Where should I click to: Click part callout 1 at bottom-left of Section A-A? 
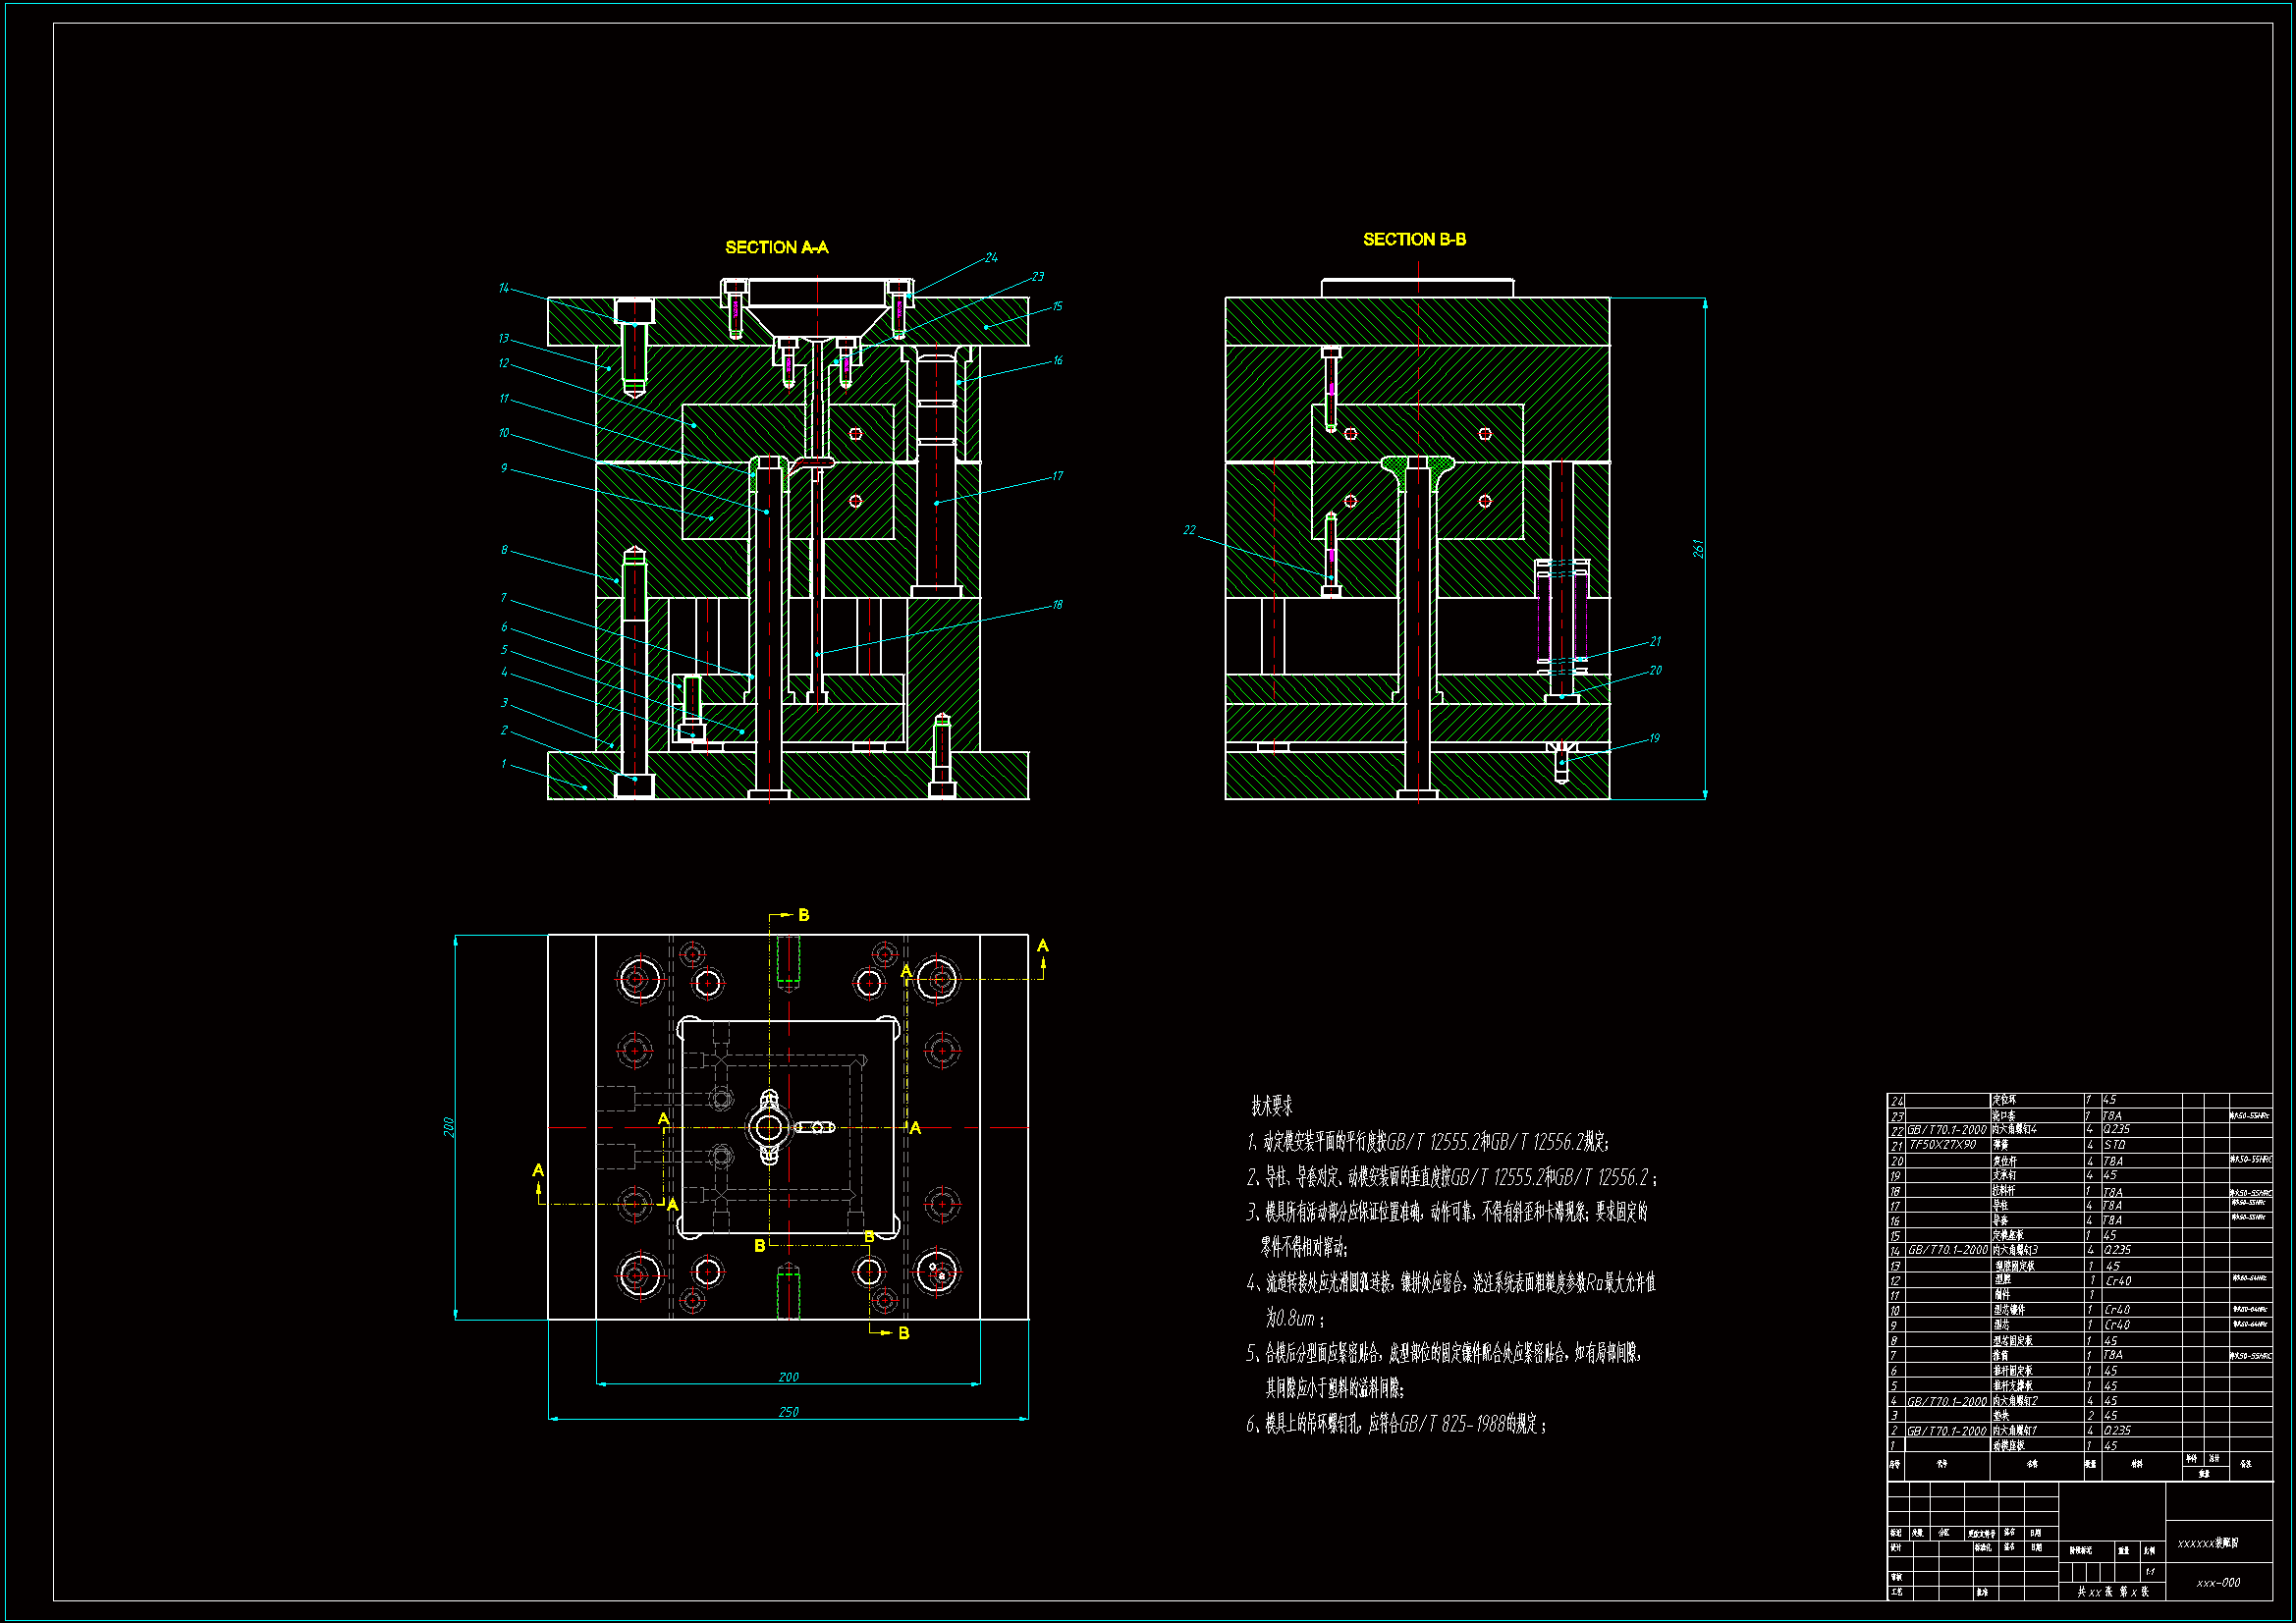pyautogui.click(x=504, y=764)
